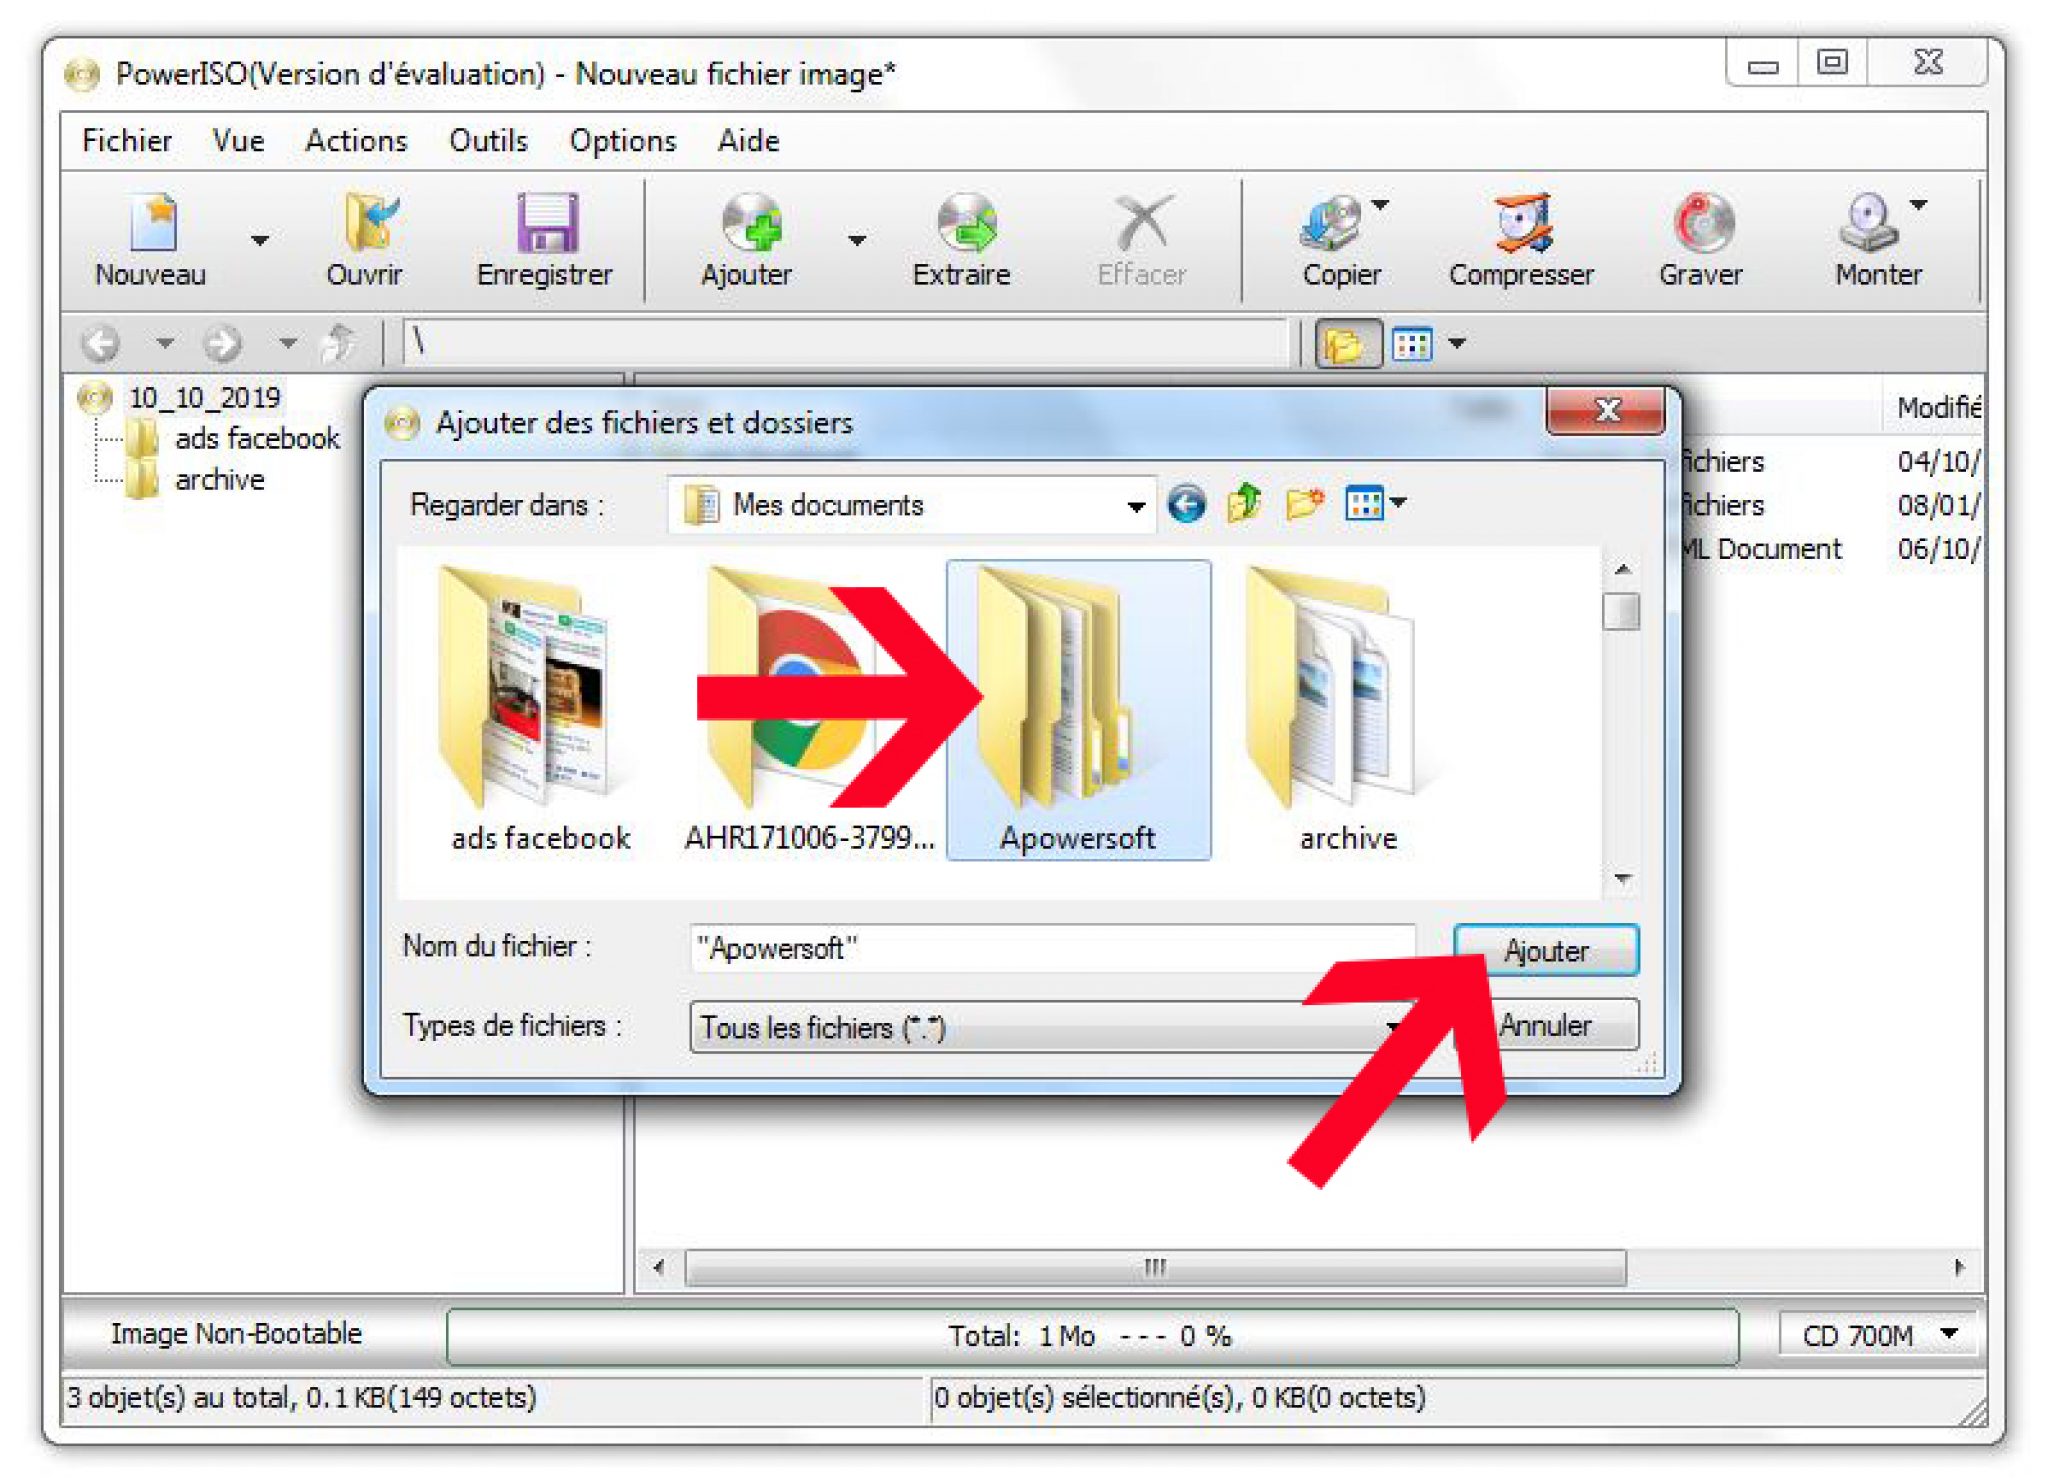This screenshot has width=2048, height=1482.
Task: Open the Monter dropdown arrow
Action: click(x=1918, y=205)
